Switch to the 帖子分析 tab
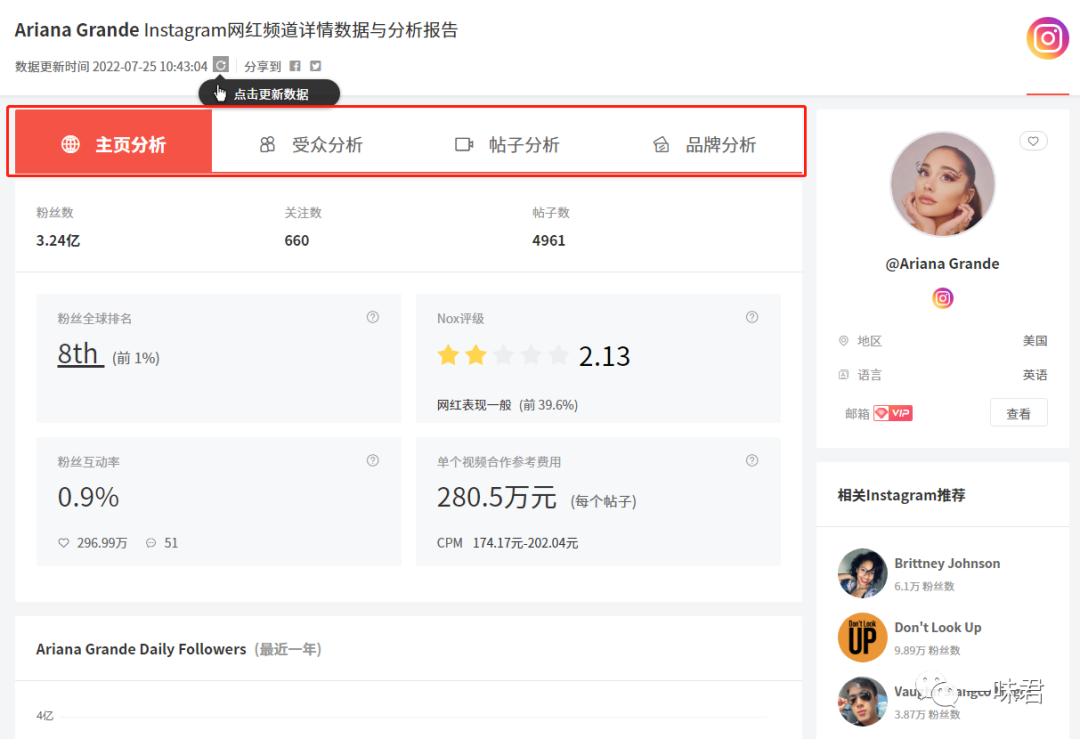Viewport: 1080px width, 739px height. tap(508, 145)
